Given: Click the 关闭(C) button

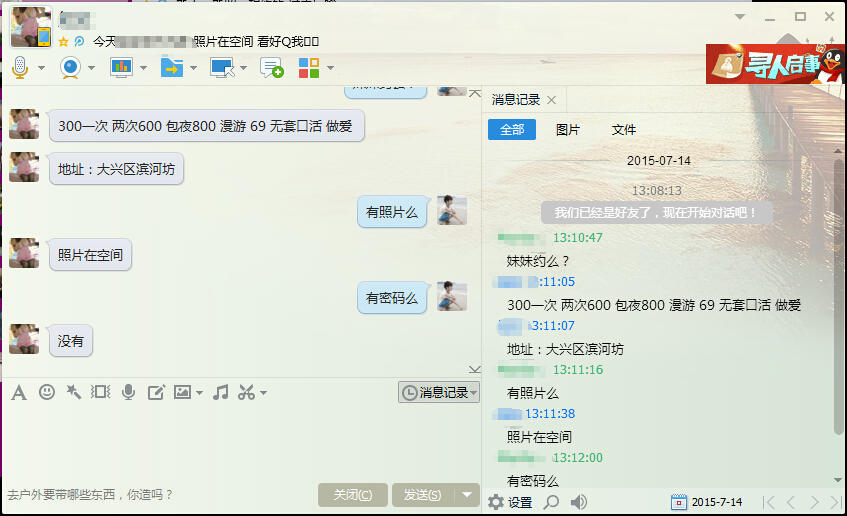Looking at the screenshot, I should coord(353,494).
